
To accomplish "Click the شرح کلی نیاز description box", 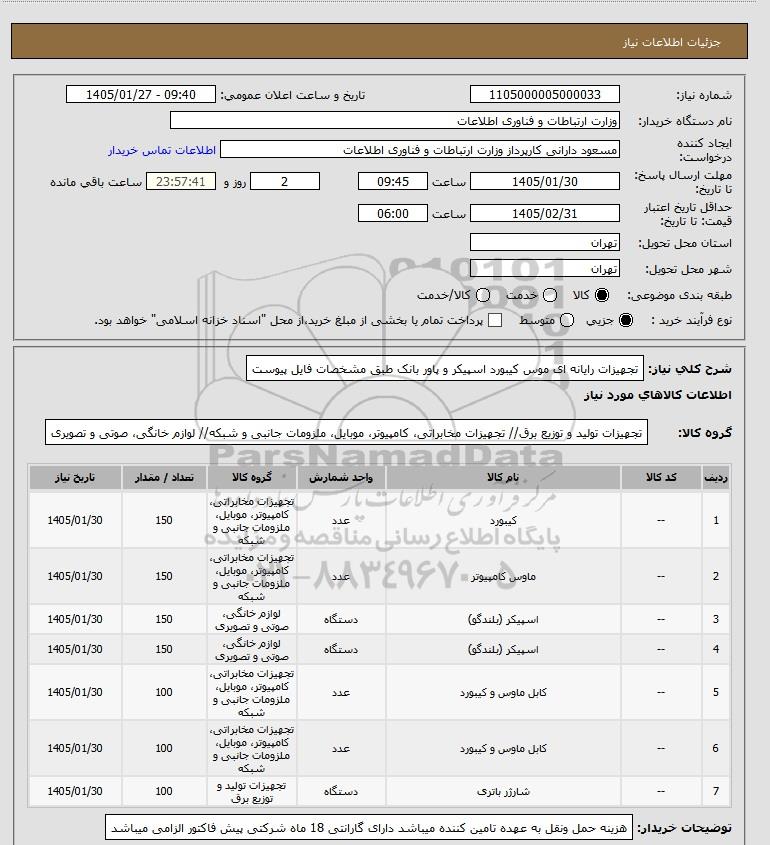I will (445, 369).
